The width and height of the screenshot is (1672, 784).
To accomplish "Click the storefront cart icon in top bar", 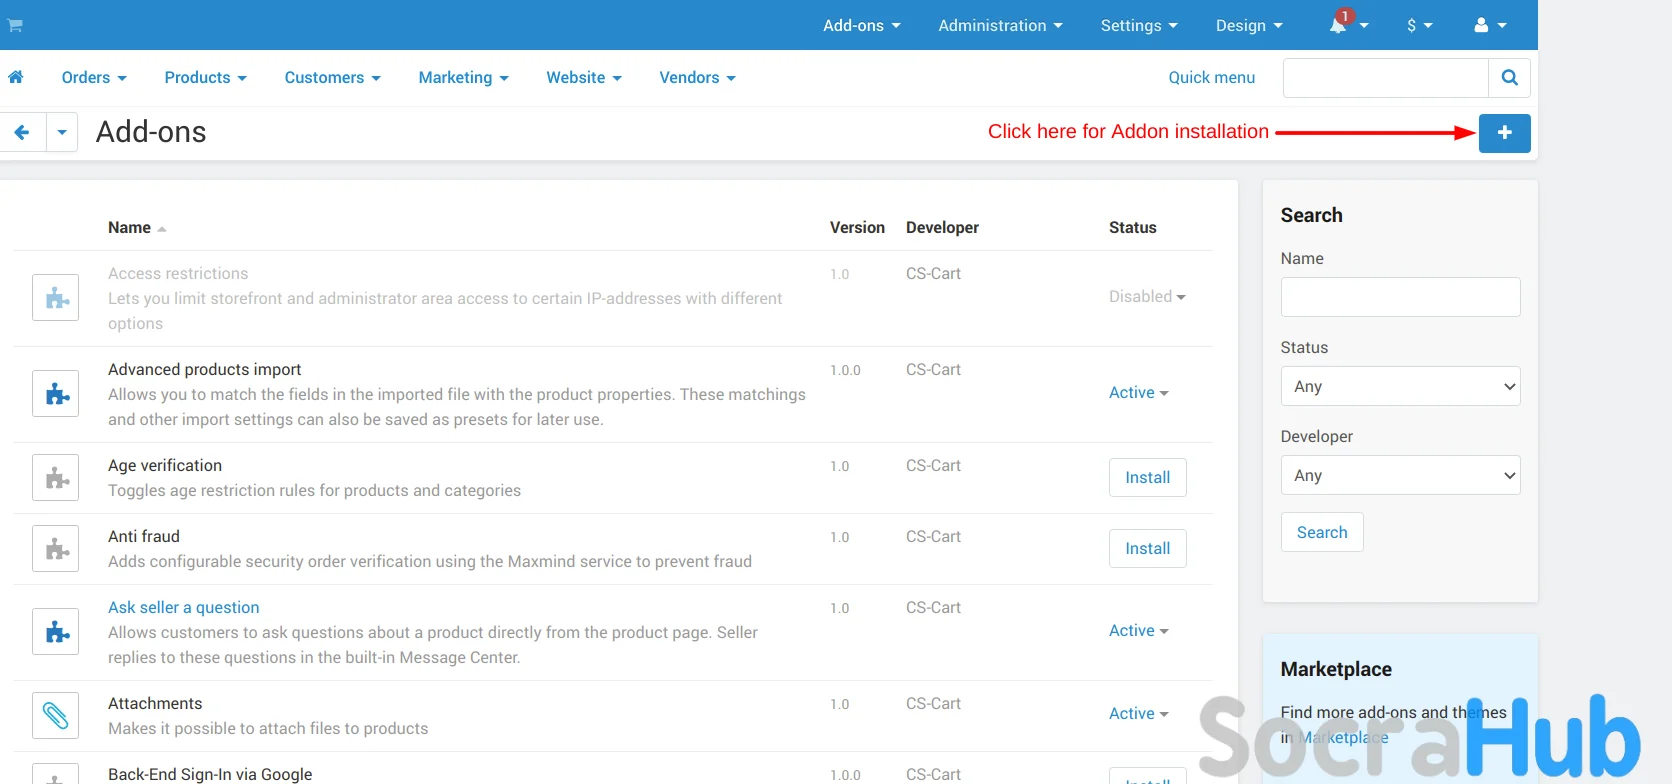I will (x=15, y=25).
